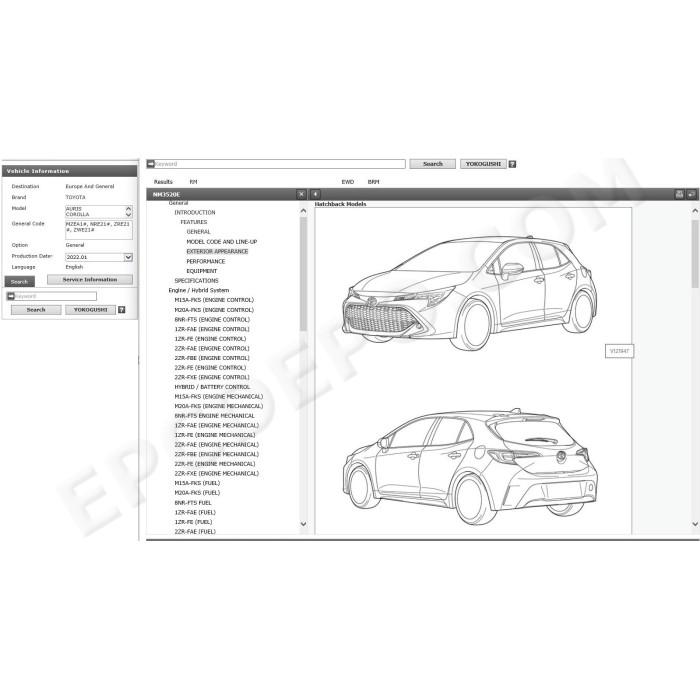700x700 pixels.
Task: Open GENERAL under FEATURES
Action: (198, 232)
